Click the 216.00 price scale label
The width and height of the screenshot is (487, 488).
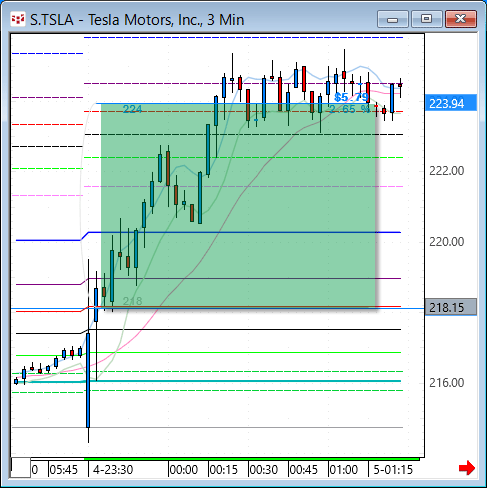point(446,382)
